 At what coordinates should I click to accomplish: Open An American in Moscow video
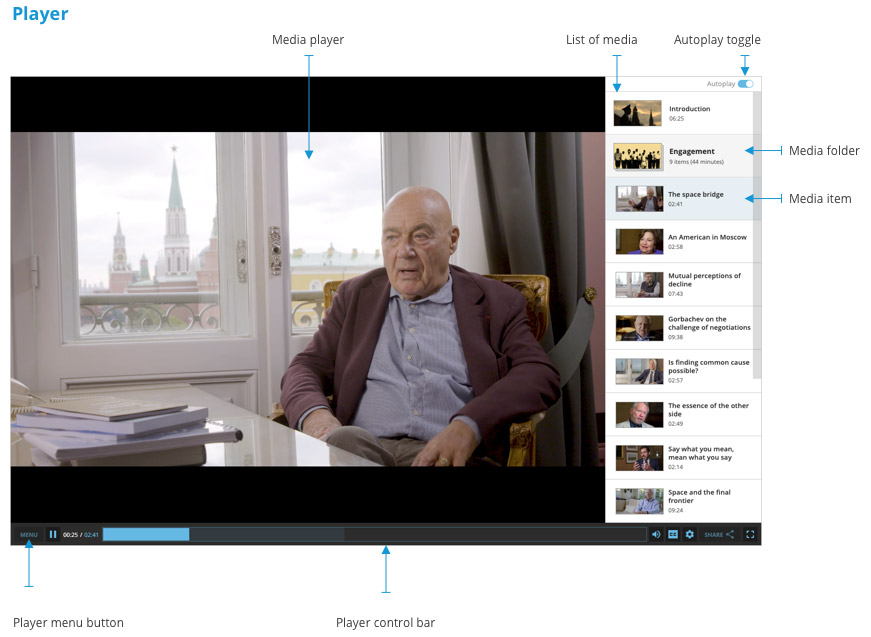(680, 241)
